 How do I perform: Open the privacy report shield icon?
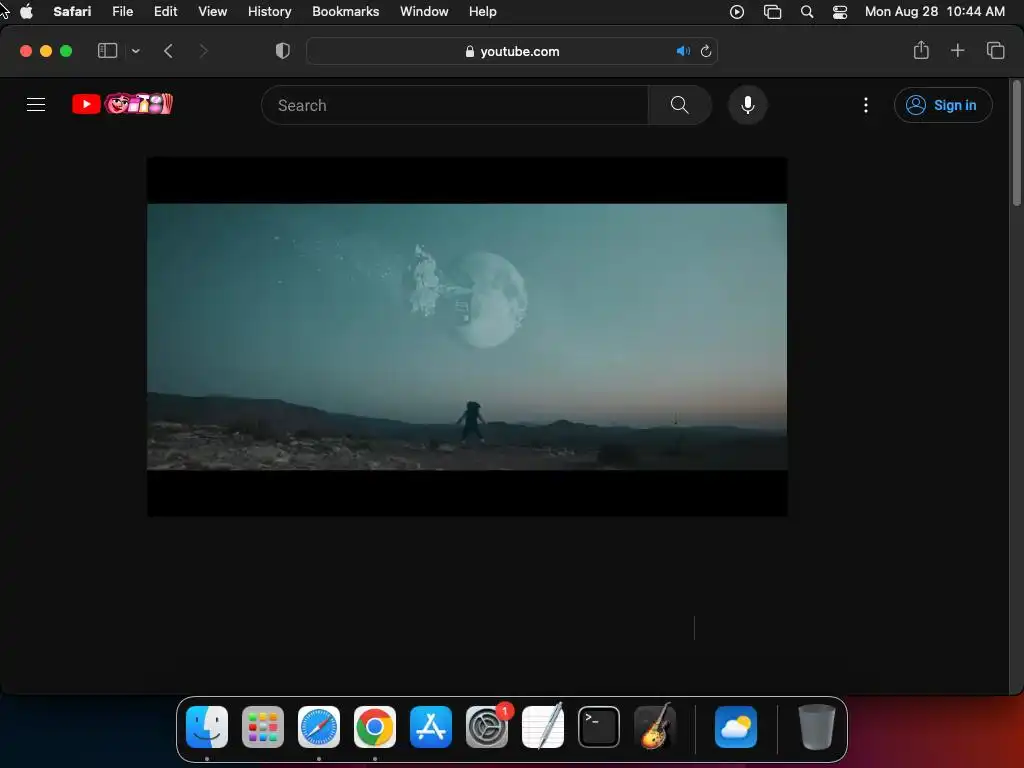pos(283,51)
